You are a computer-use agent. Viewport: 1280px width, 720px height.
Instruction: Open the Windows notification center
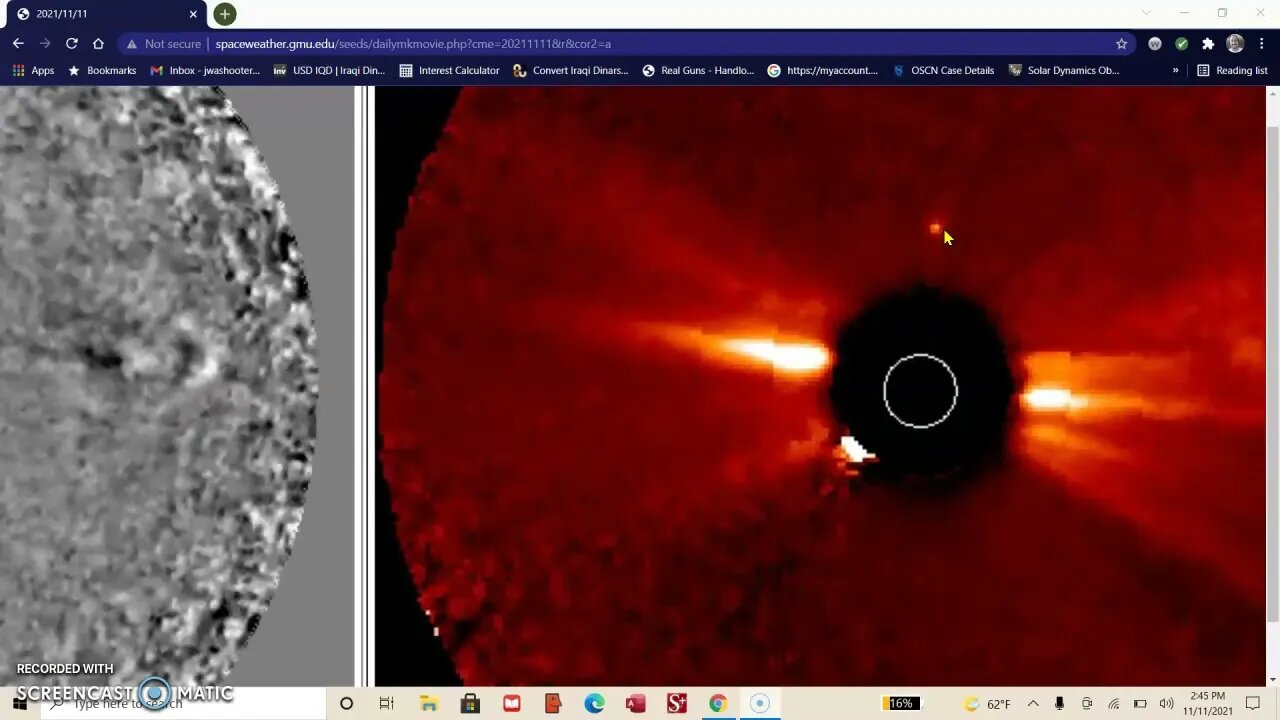coord(1253,703)
